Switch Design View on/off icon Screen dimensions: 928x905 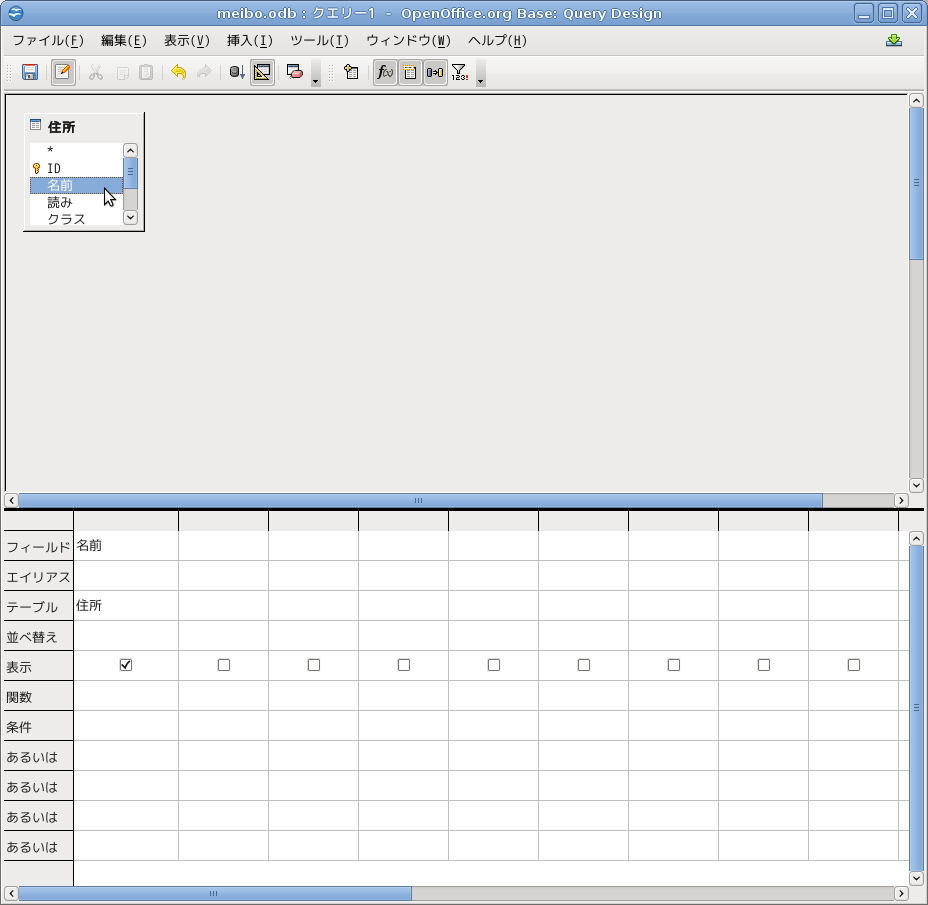[x=262, y=72]
